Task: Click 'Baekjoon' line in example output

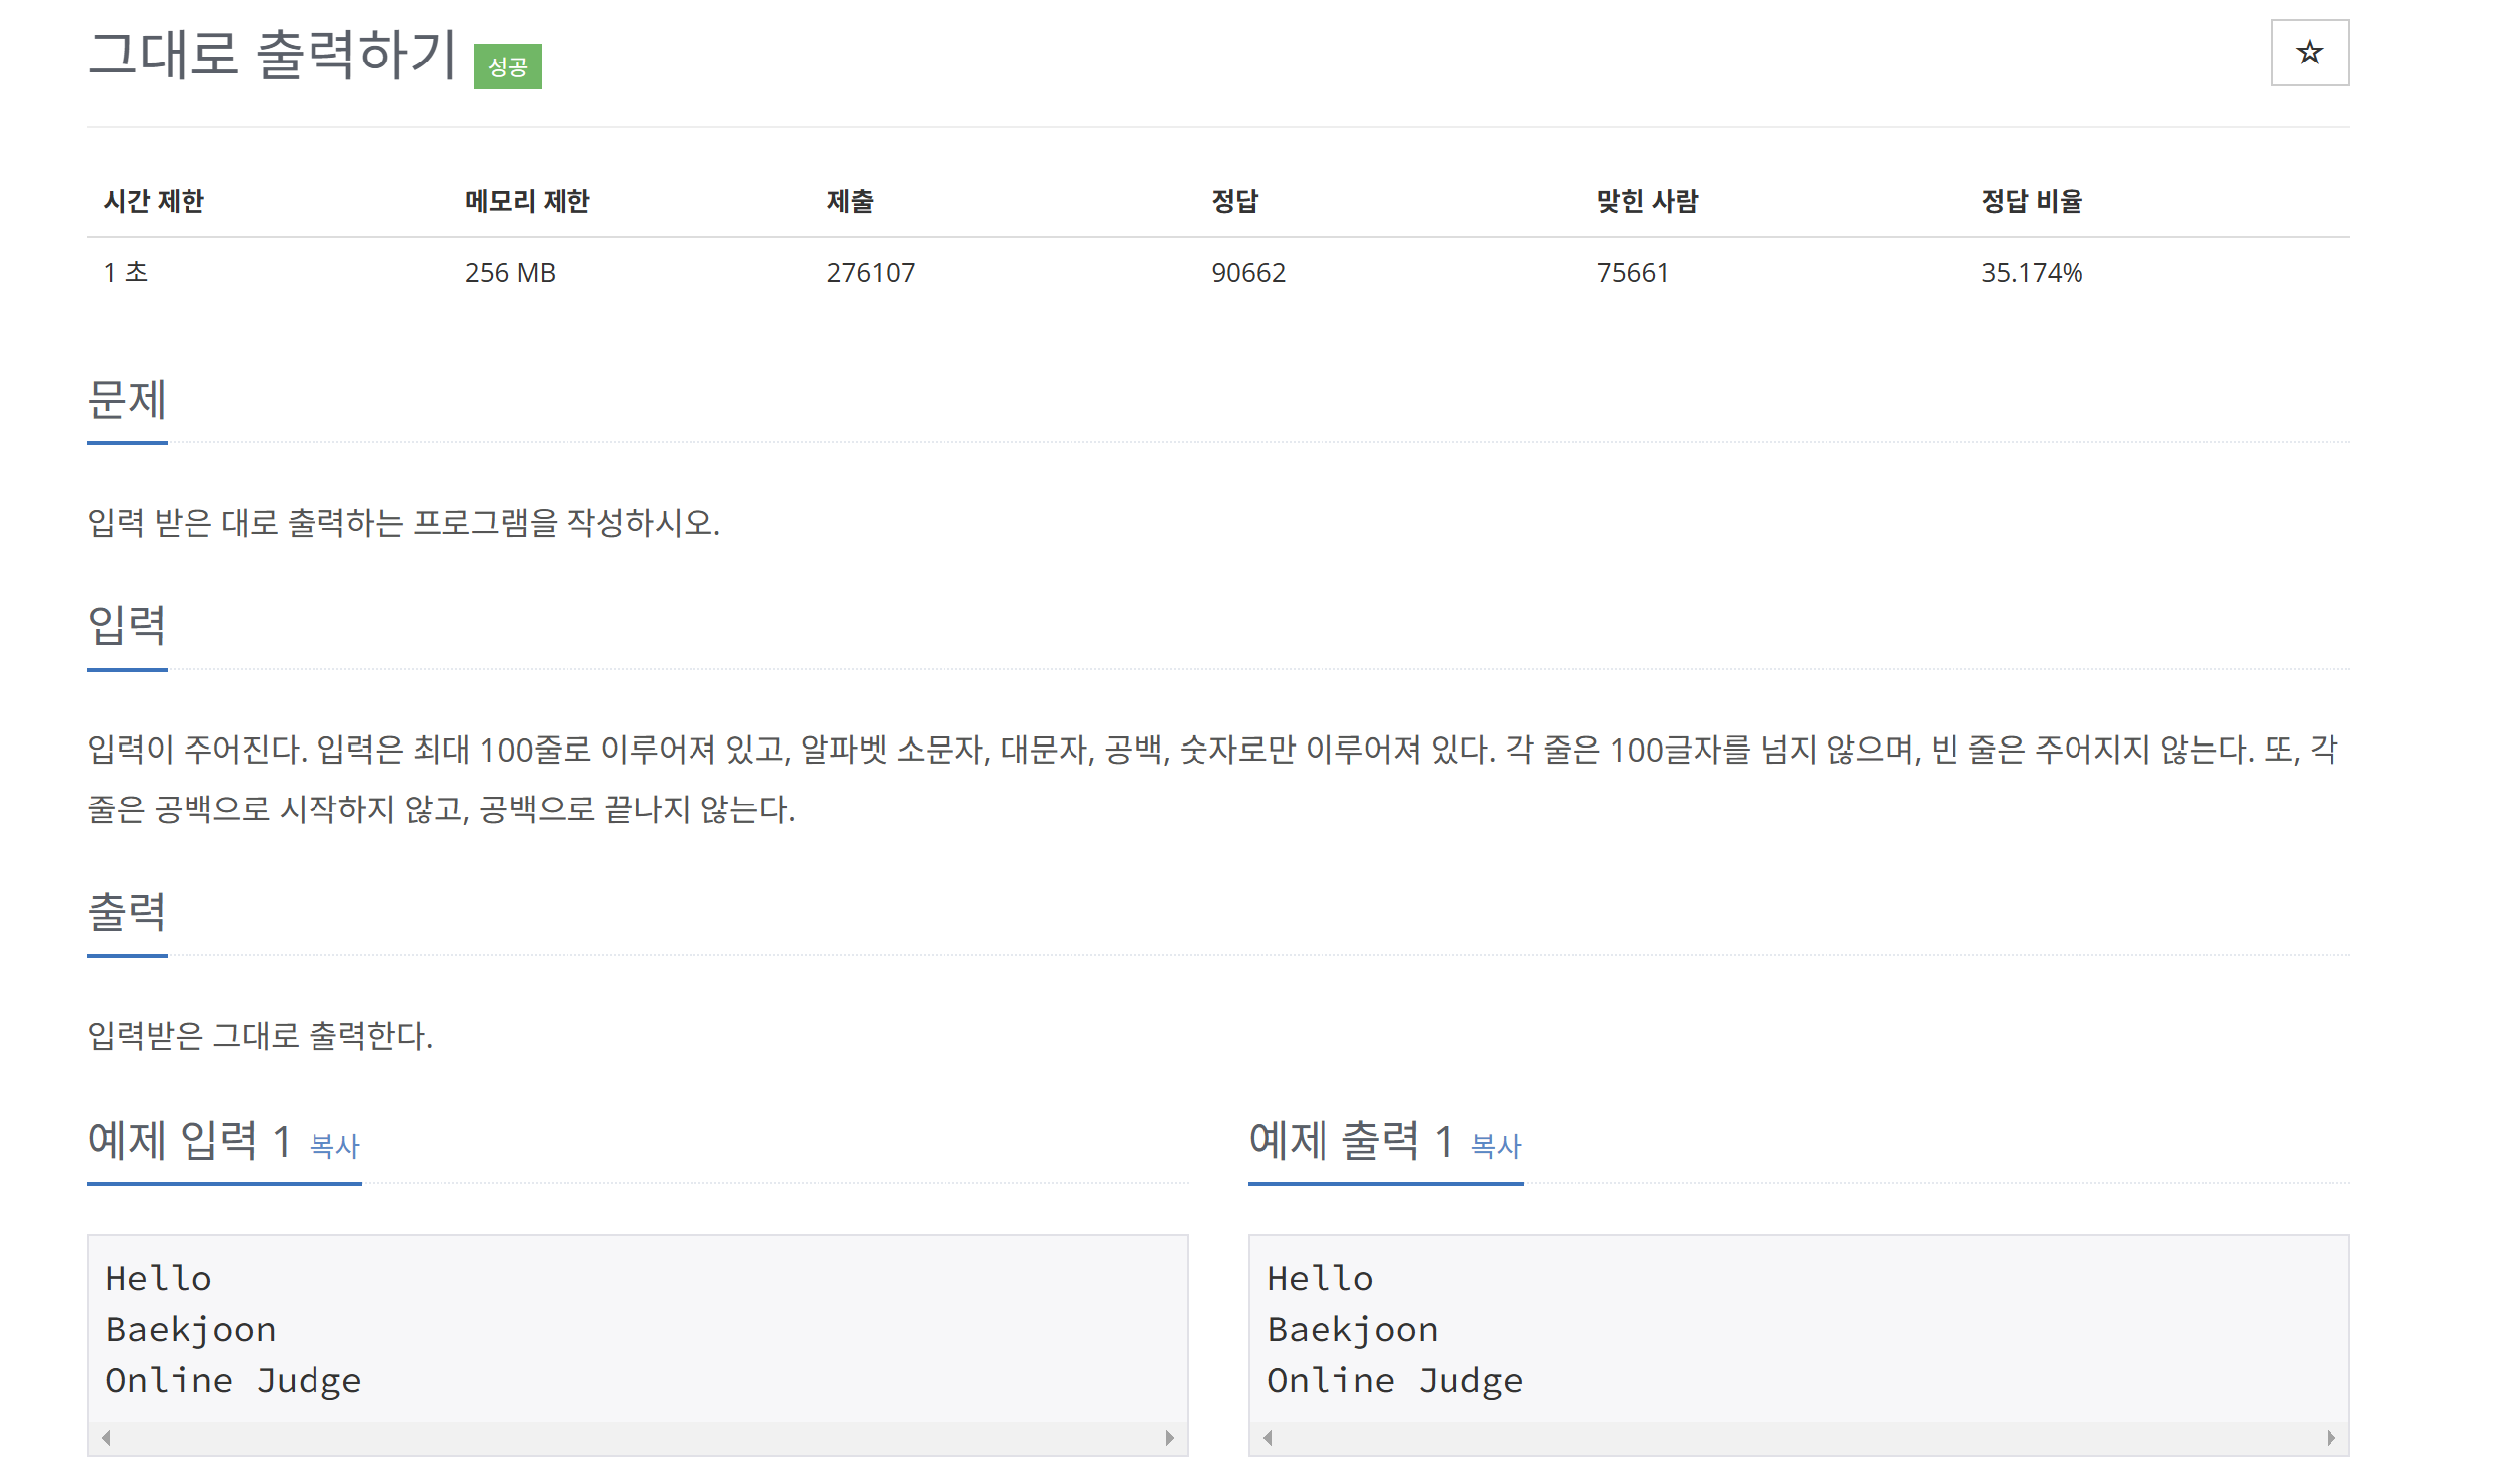Action: coord(1352,1330)
